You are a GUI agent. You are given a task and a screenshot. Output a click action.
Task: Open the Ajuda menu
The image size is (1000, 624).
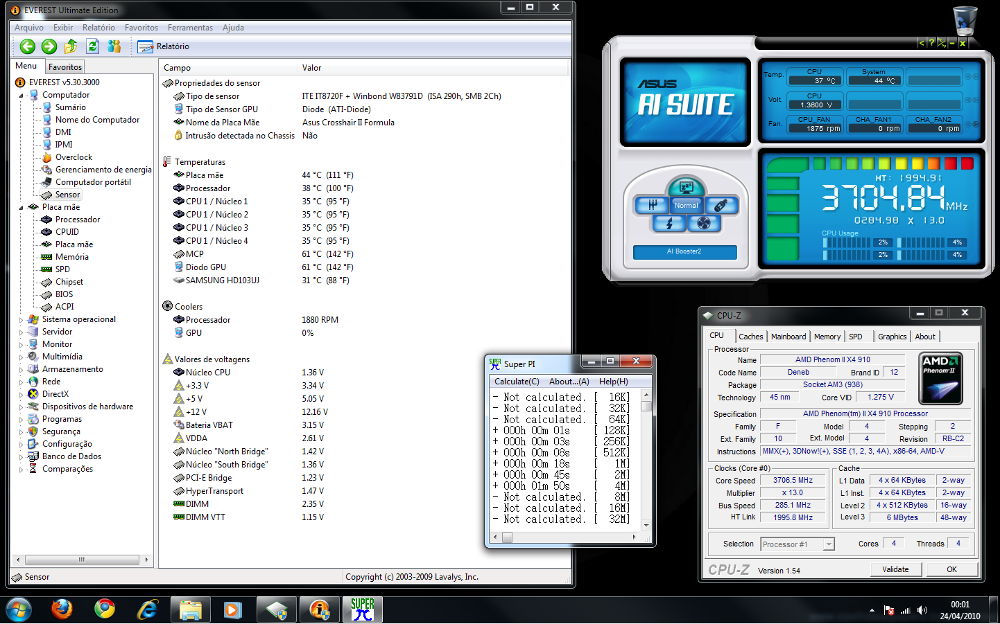[233, 27]
